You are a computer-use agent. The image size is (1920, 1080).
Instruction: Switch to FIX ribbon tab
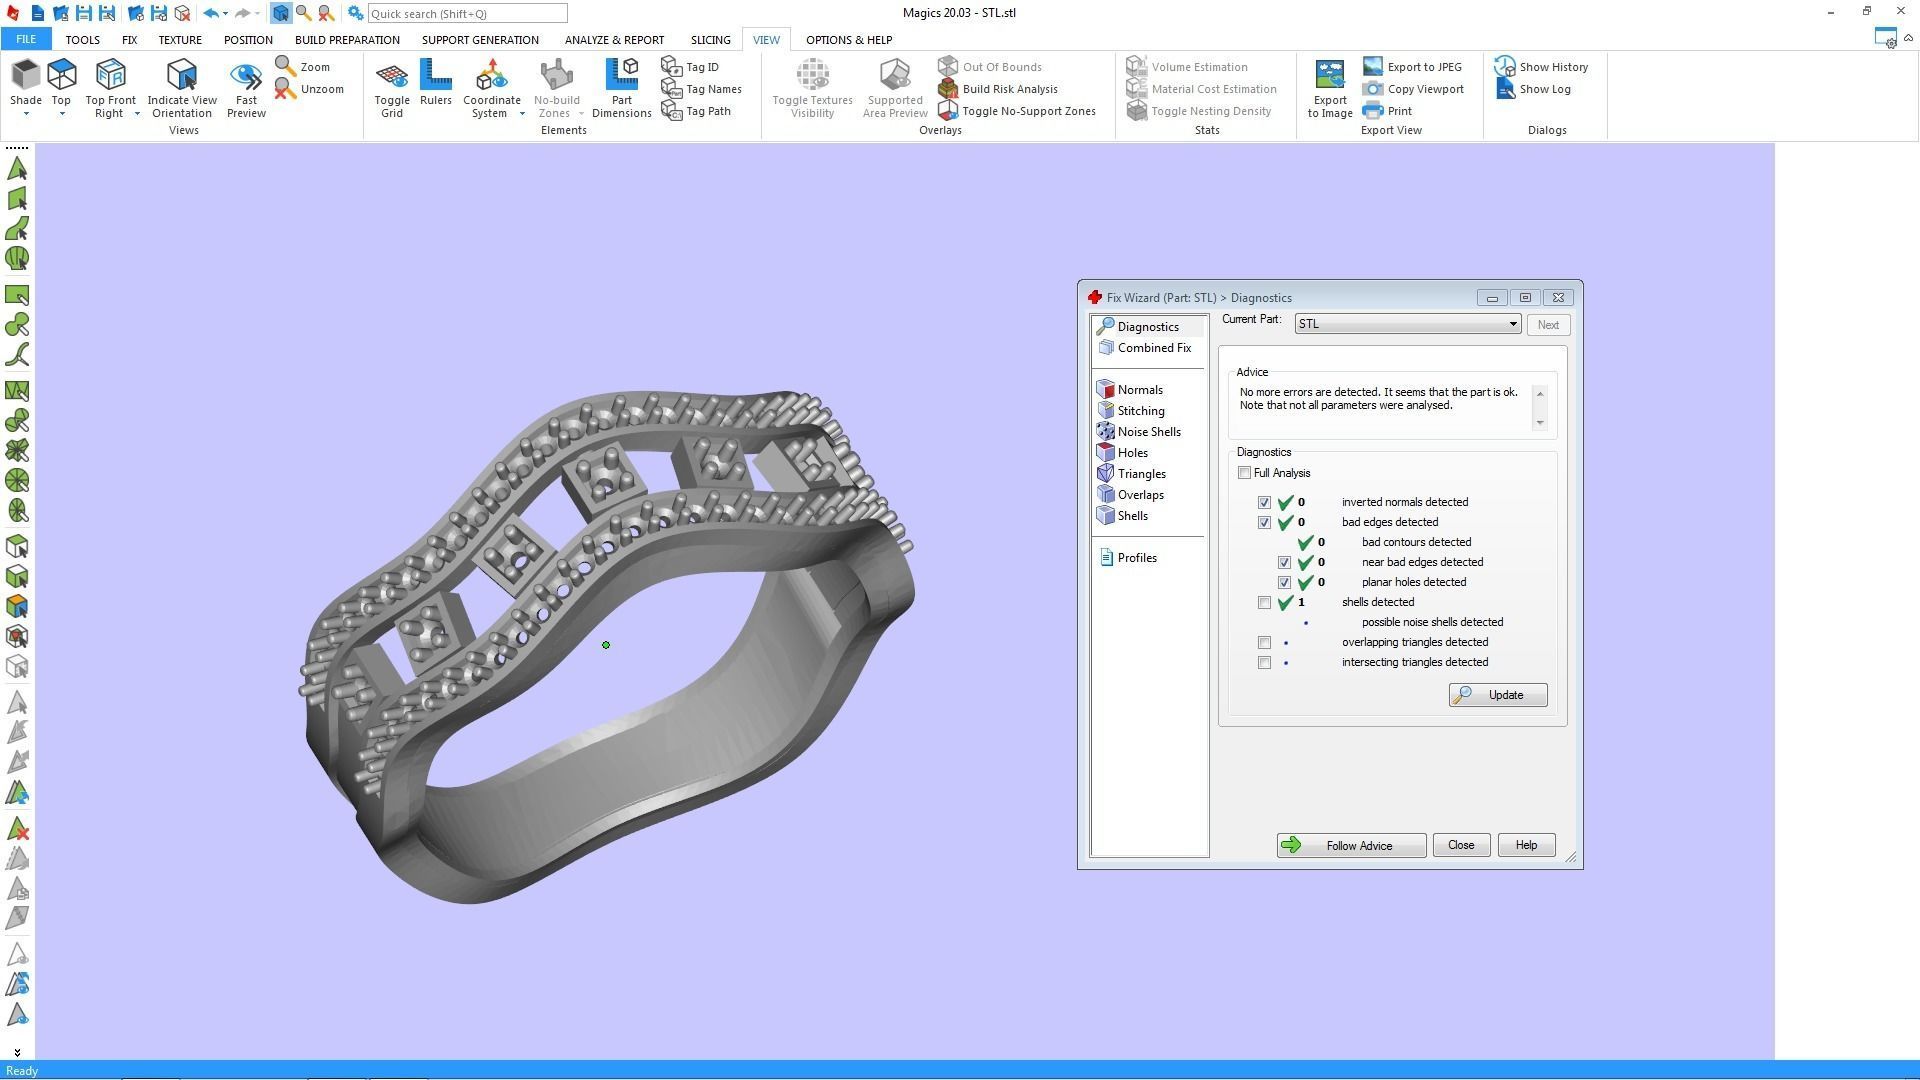[x=129, y=40]
